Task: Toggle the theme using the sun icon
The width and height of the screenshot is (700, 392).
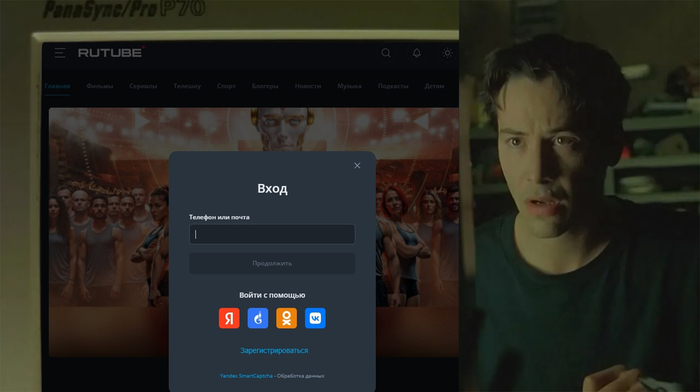Action: (447, 53)
